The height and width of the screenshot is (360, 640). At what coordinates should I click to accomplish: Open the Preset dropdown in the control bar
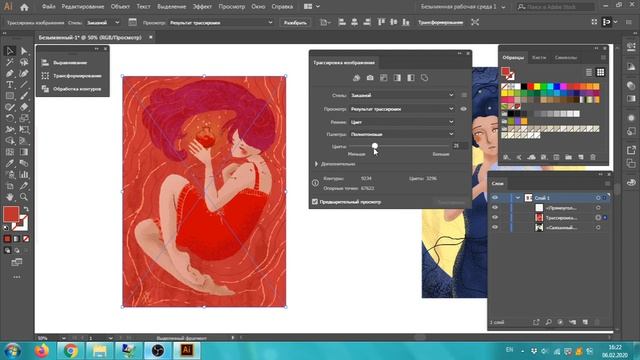103,22
